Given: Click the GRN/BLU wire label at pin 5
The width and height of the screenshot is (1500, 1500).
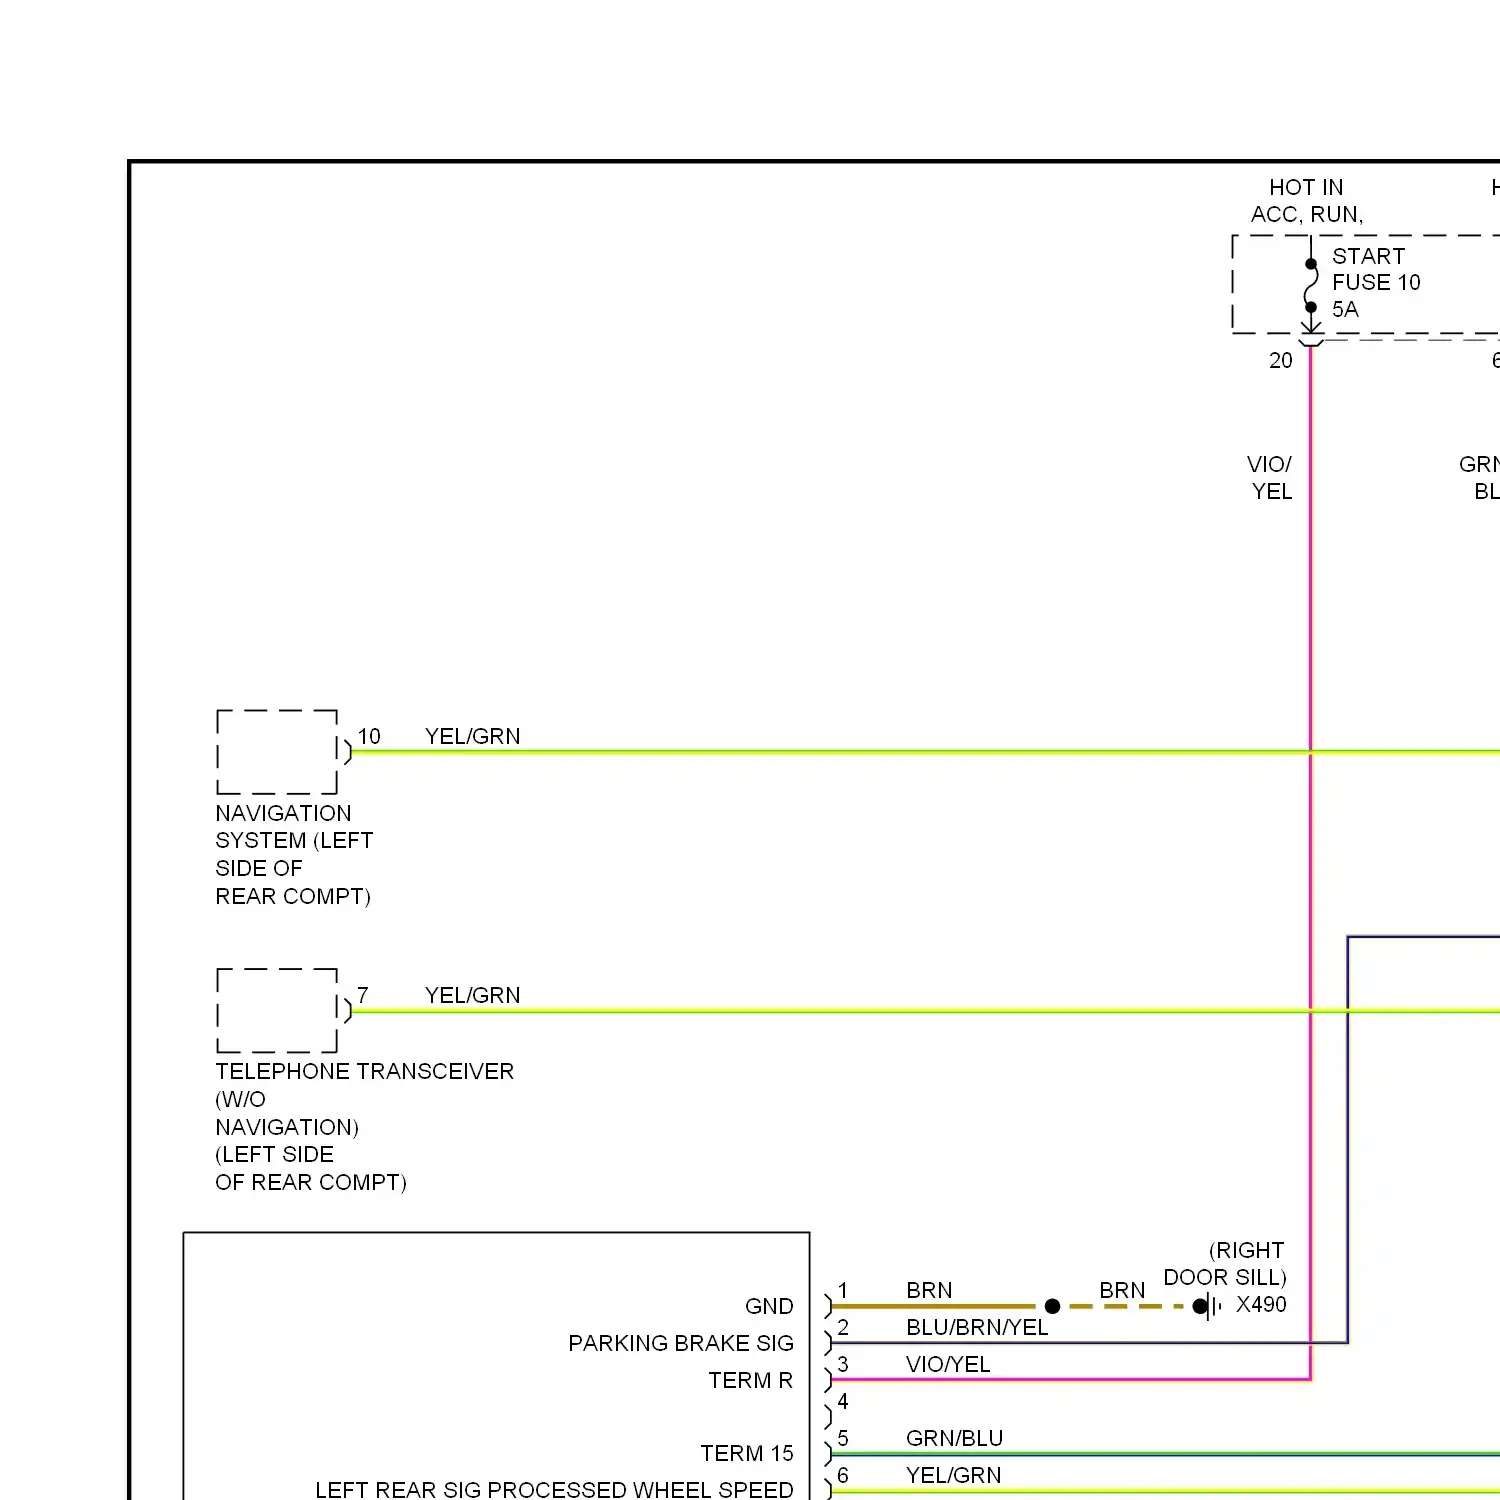Looking at the screenshot, I should point(954,1439).
